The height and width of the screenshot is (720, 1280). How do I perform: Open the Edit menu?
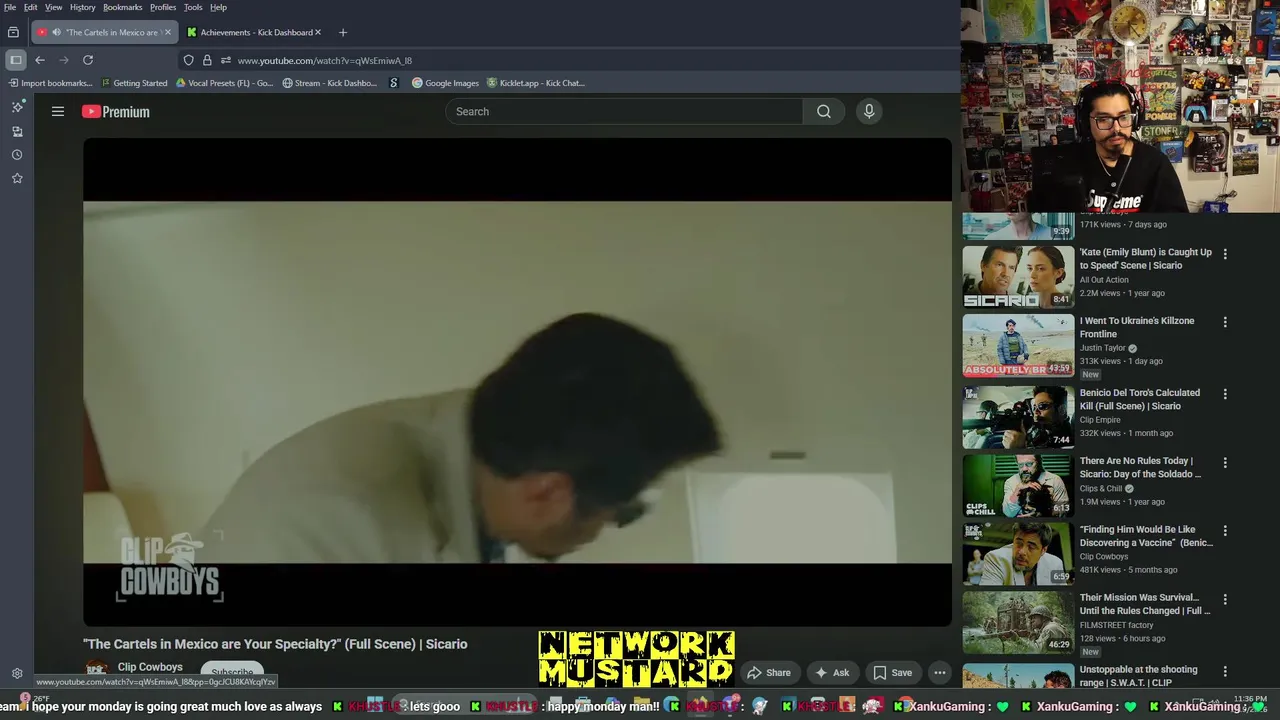click(x=31, y=7)
